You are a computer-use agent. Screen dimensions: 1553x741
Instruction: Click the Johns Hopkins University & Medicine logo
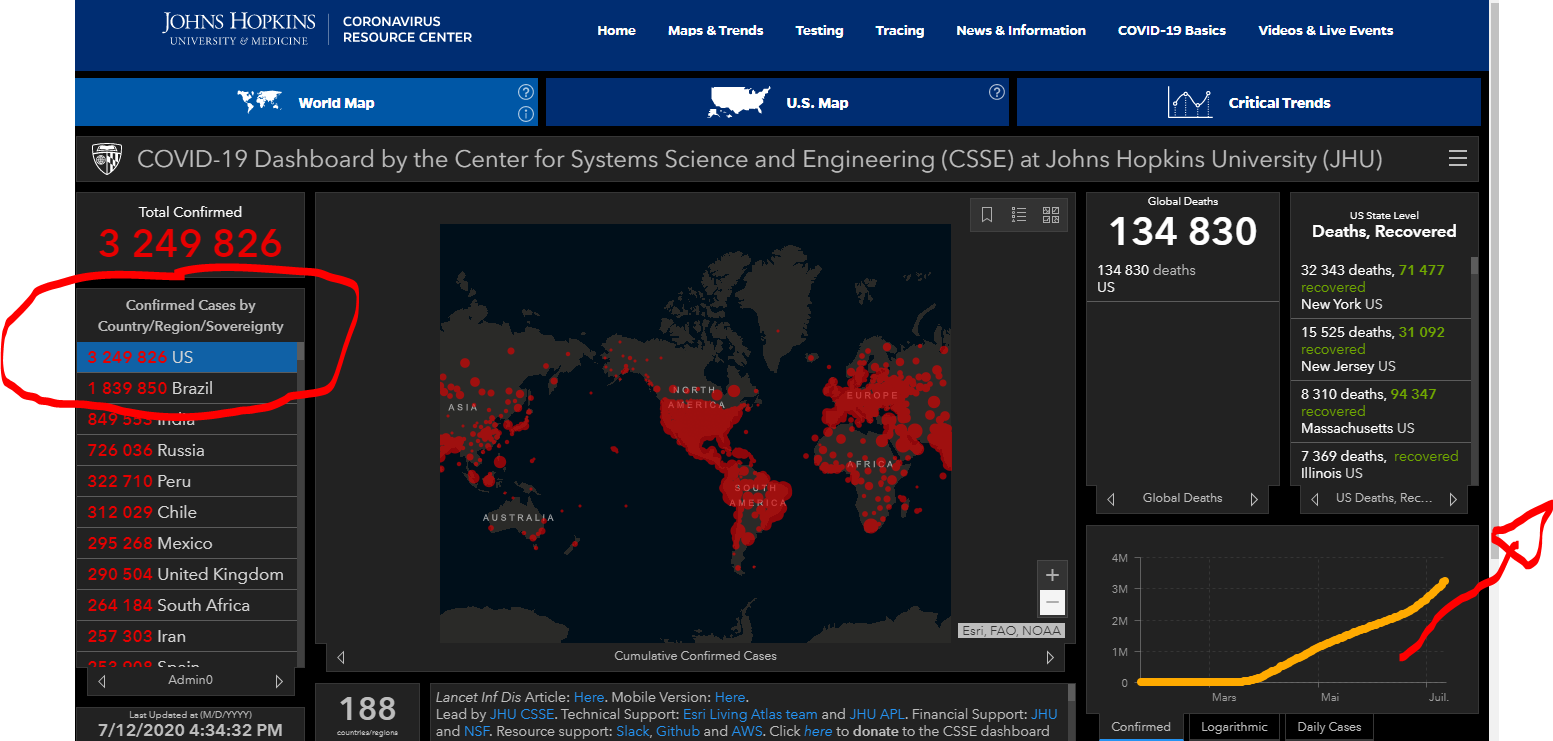click(239, 29)
